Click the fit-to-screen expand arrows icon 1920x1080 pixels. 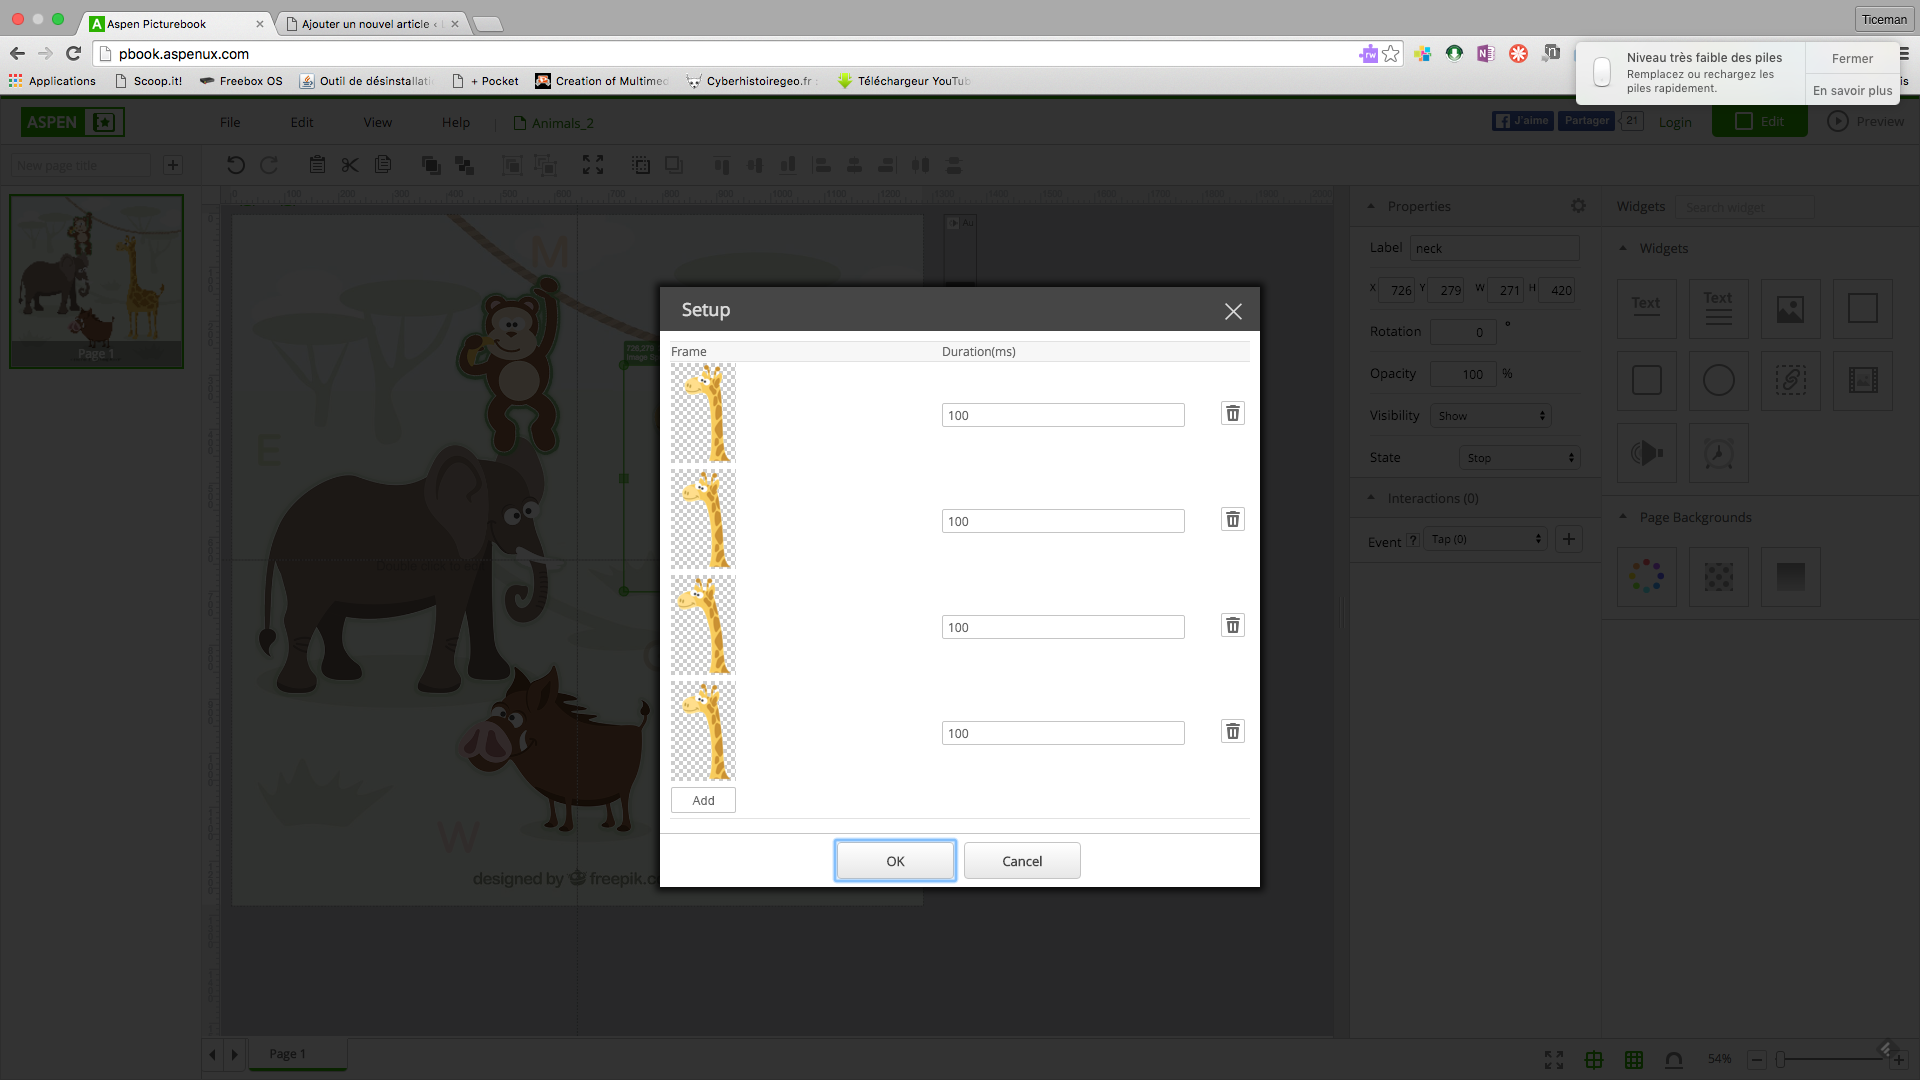(x=593, y=165)
